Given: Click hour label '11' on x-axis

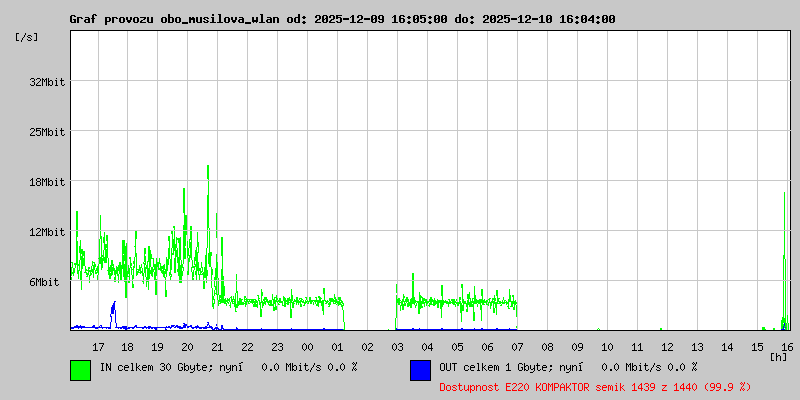Looking at the screenshot, I should [x=637, y=347].
